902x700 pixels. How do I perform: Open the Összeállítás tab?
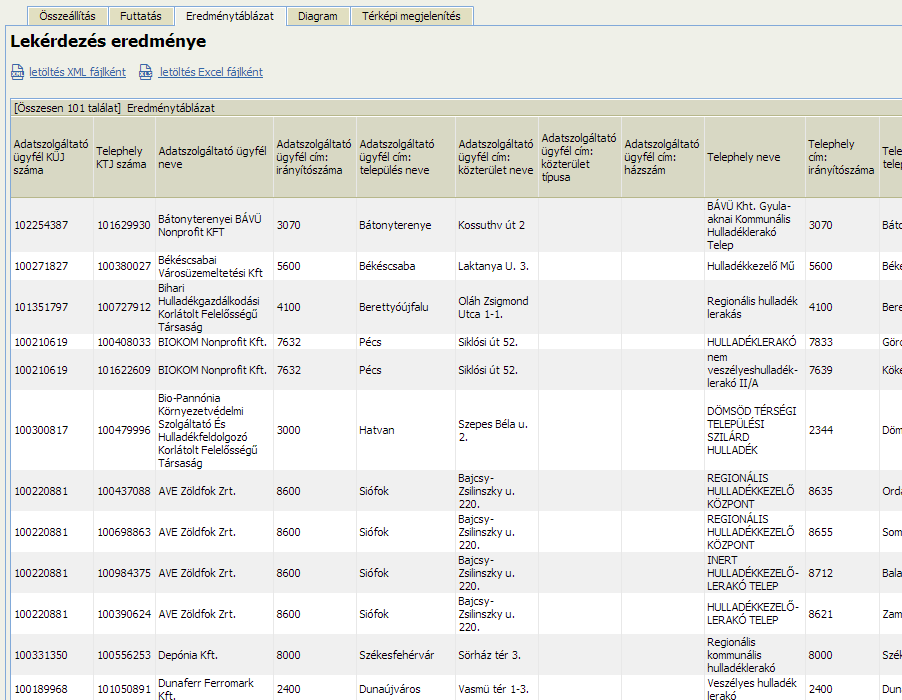coord(67,16)
